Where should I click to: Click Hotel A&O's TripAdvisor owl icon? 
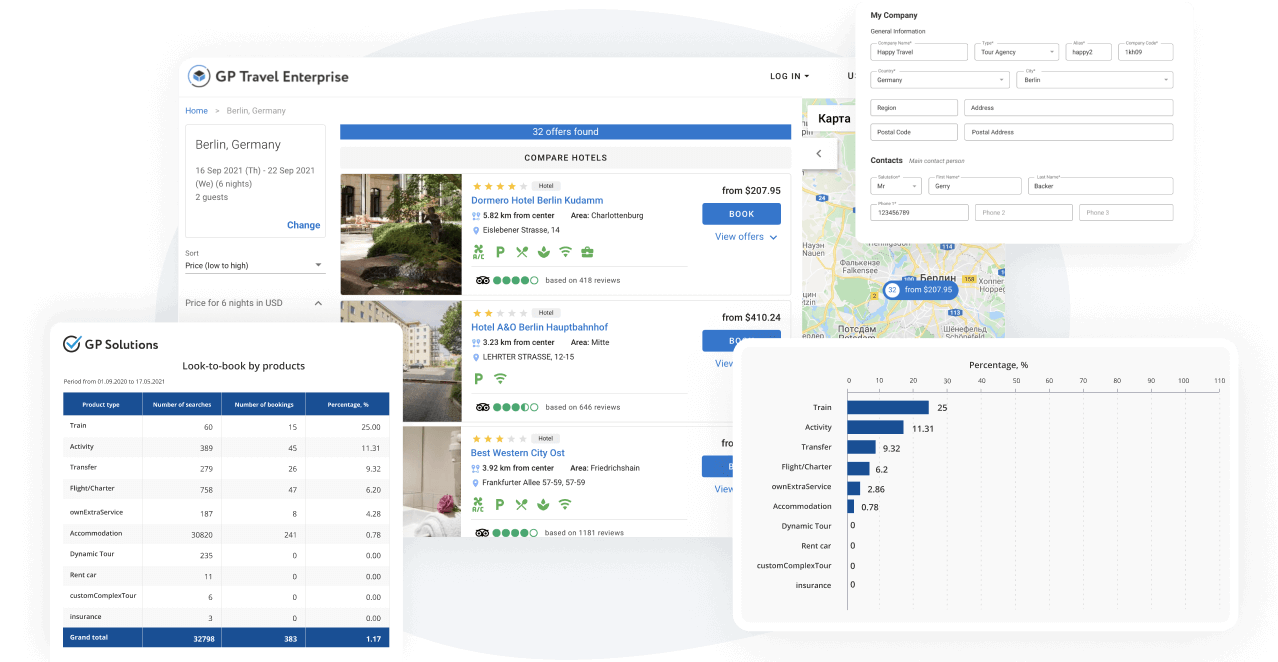point(482,407)
